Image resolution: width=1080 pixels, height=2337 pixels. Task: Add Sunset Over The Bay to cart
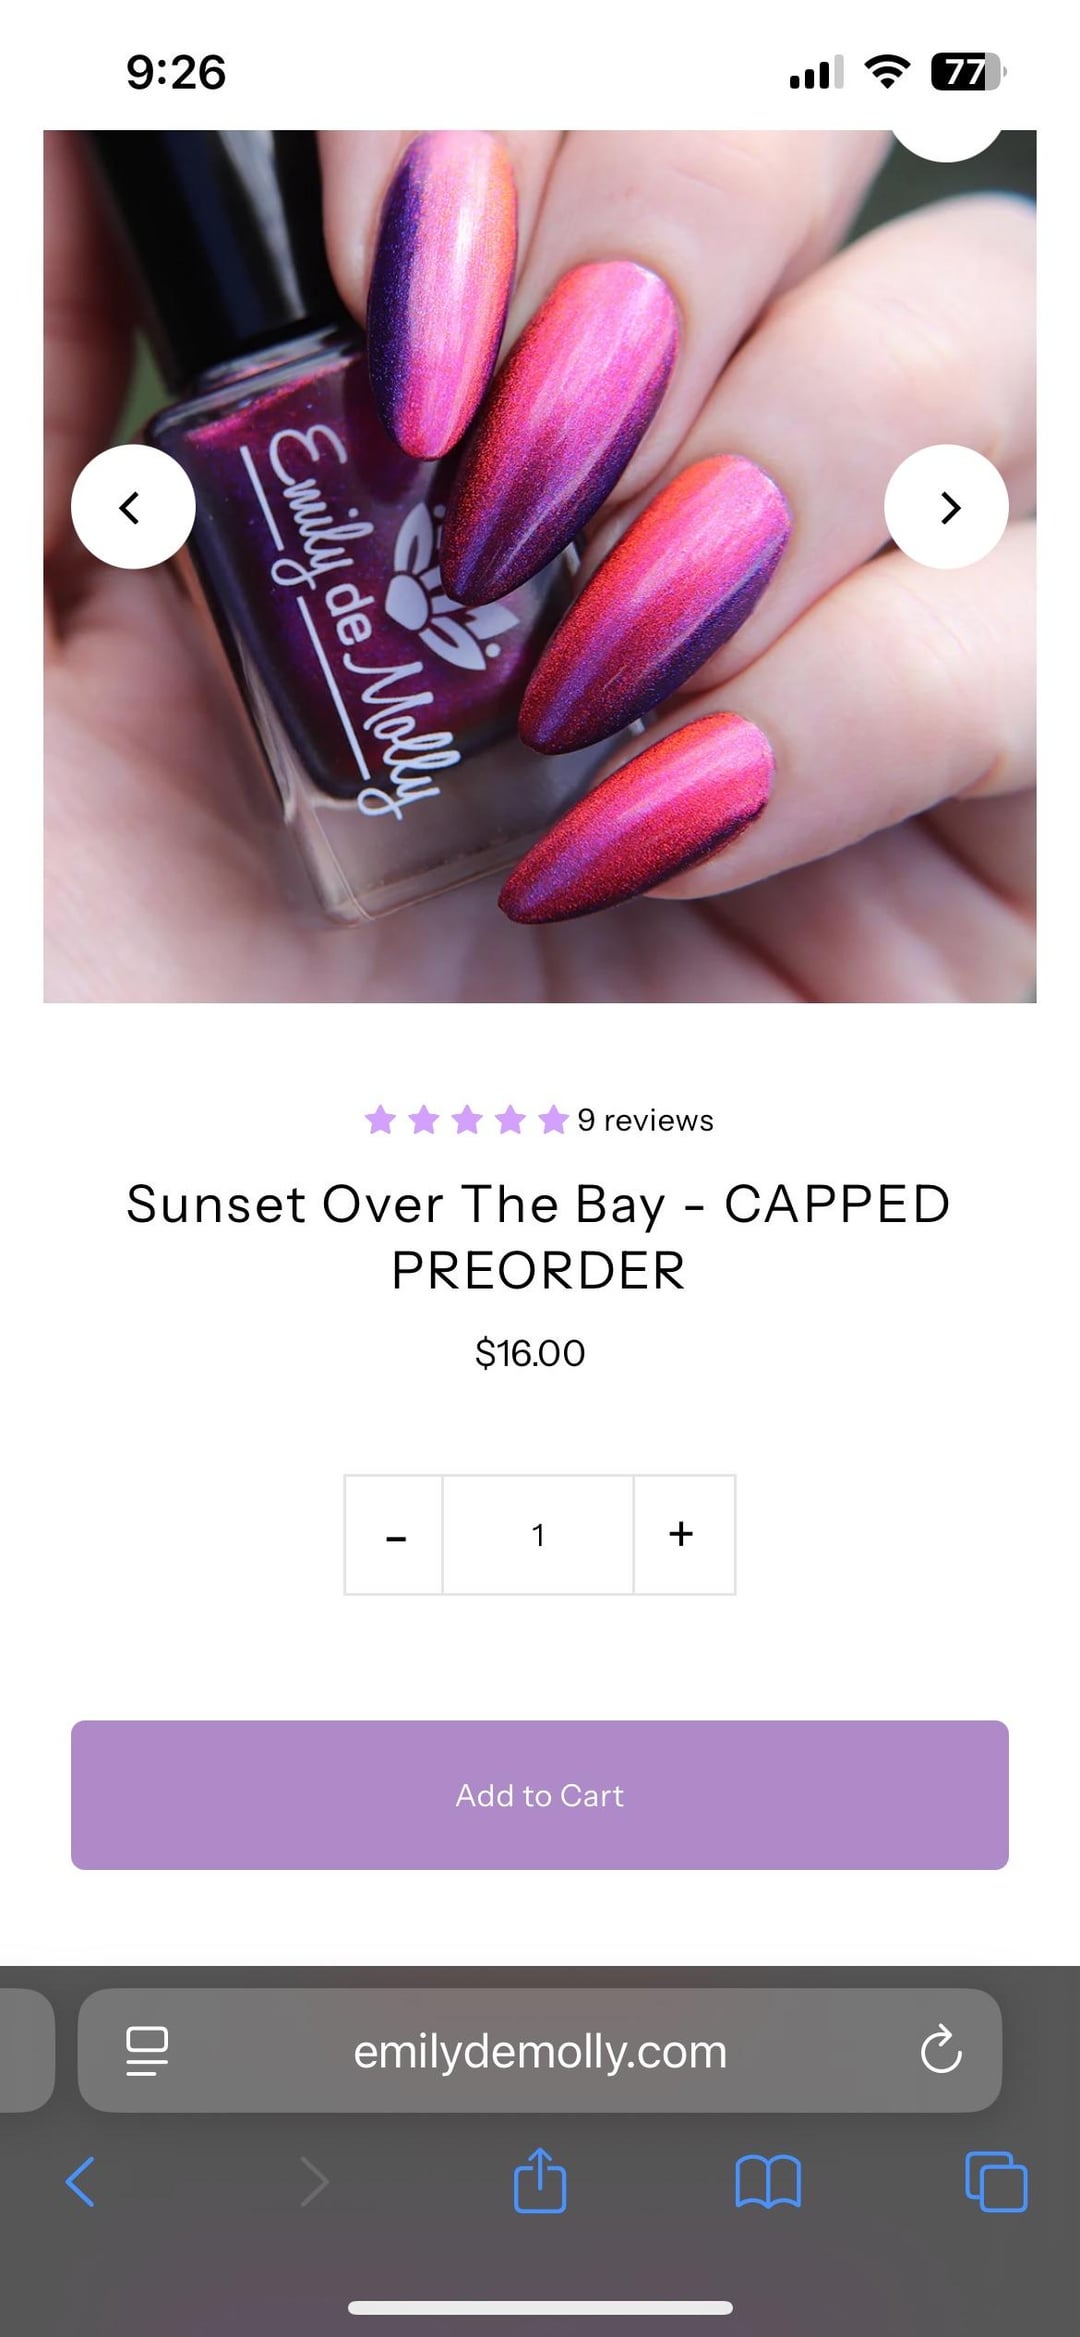[540, 1795]
